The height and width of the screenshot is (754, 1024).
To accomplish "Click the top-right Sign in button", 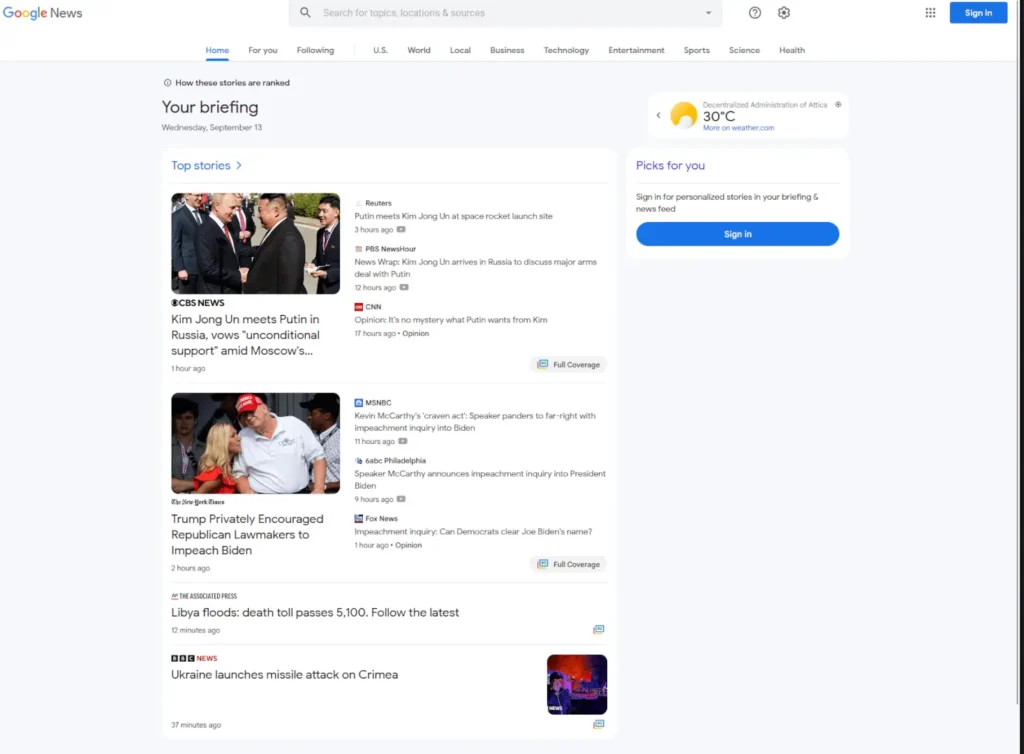I will [978, 13].
